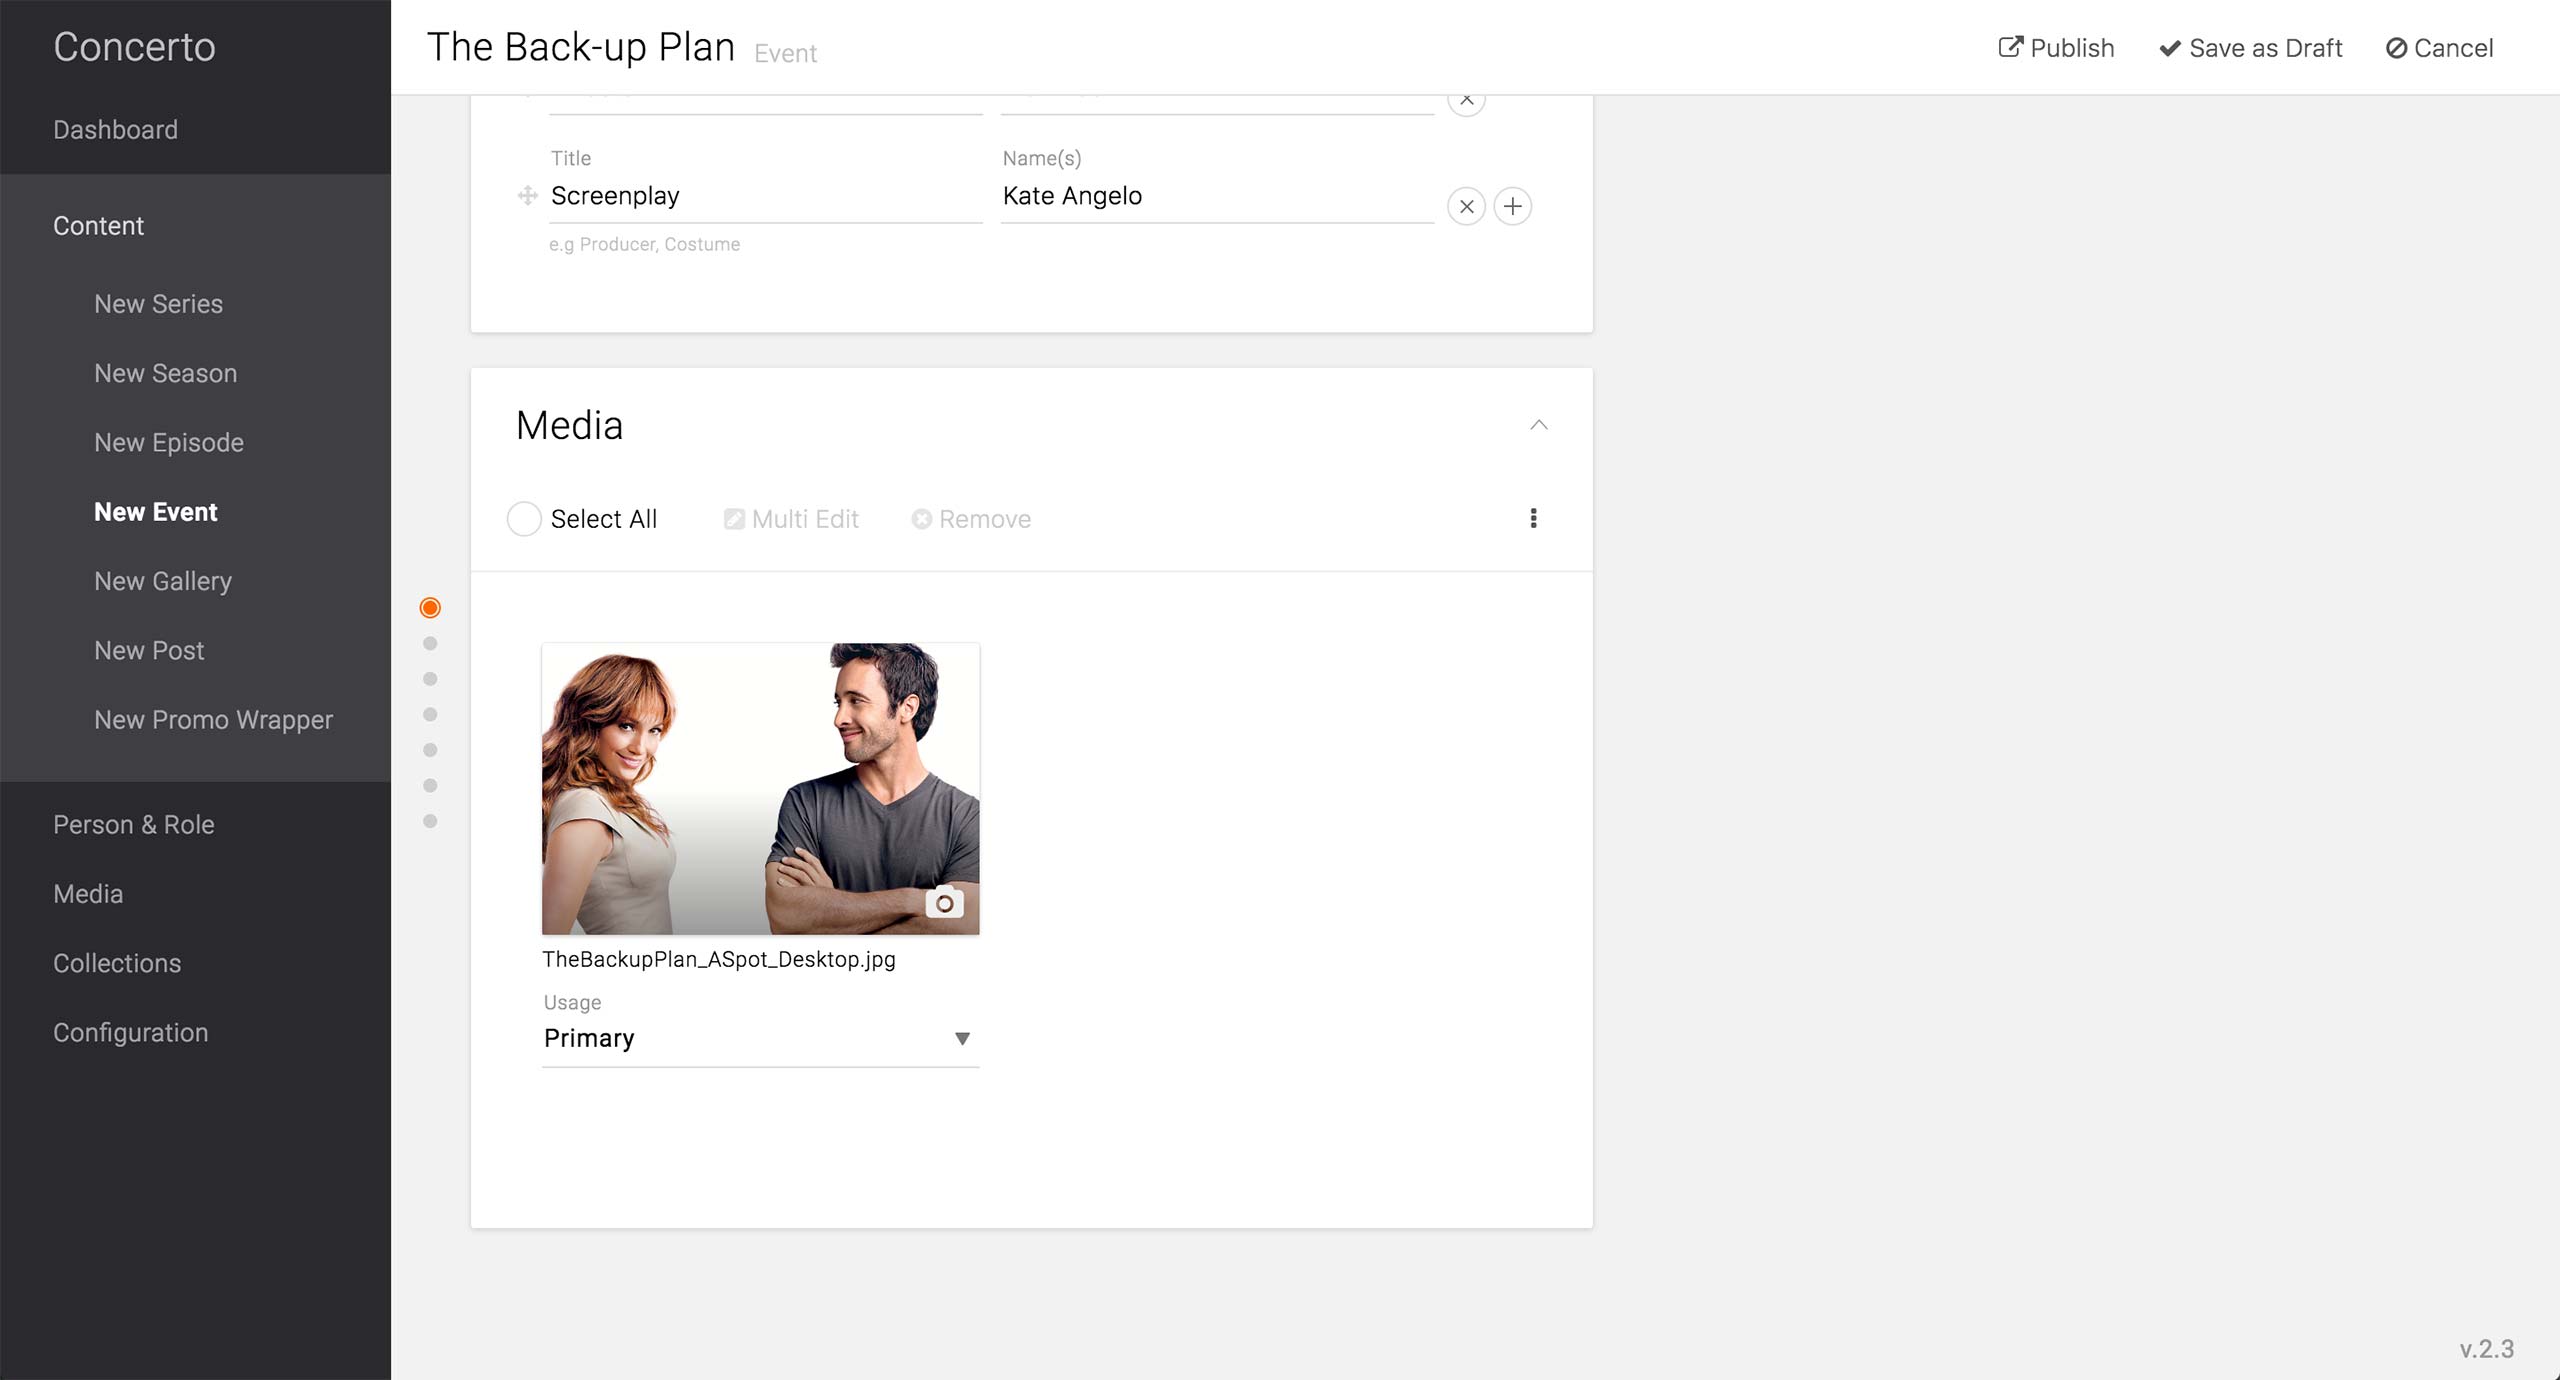Viewport: 2560px width, 1380px height.
Task: Click the Multi Edit pencil icon
Action: 734,519
